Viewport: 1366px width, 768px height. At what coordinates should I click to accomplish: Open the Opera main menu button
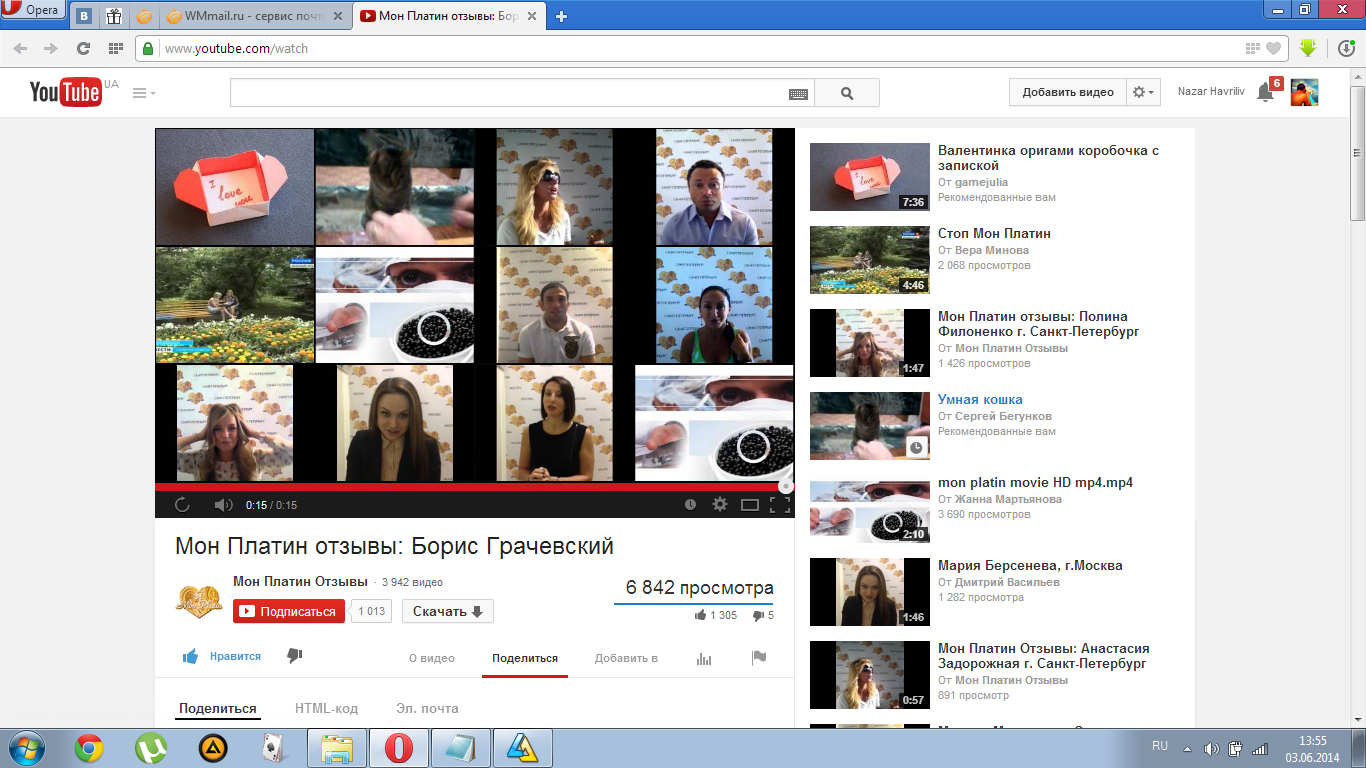pos(34,11)
